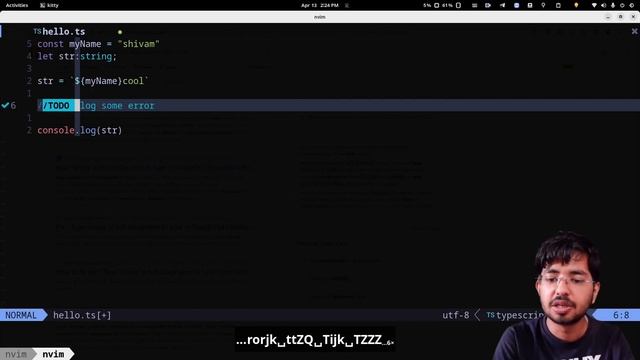Viewport: 640px width, 360px height.
Task: Click the modified dot on hello.ts tab
Action: 120,32
